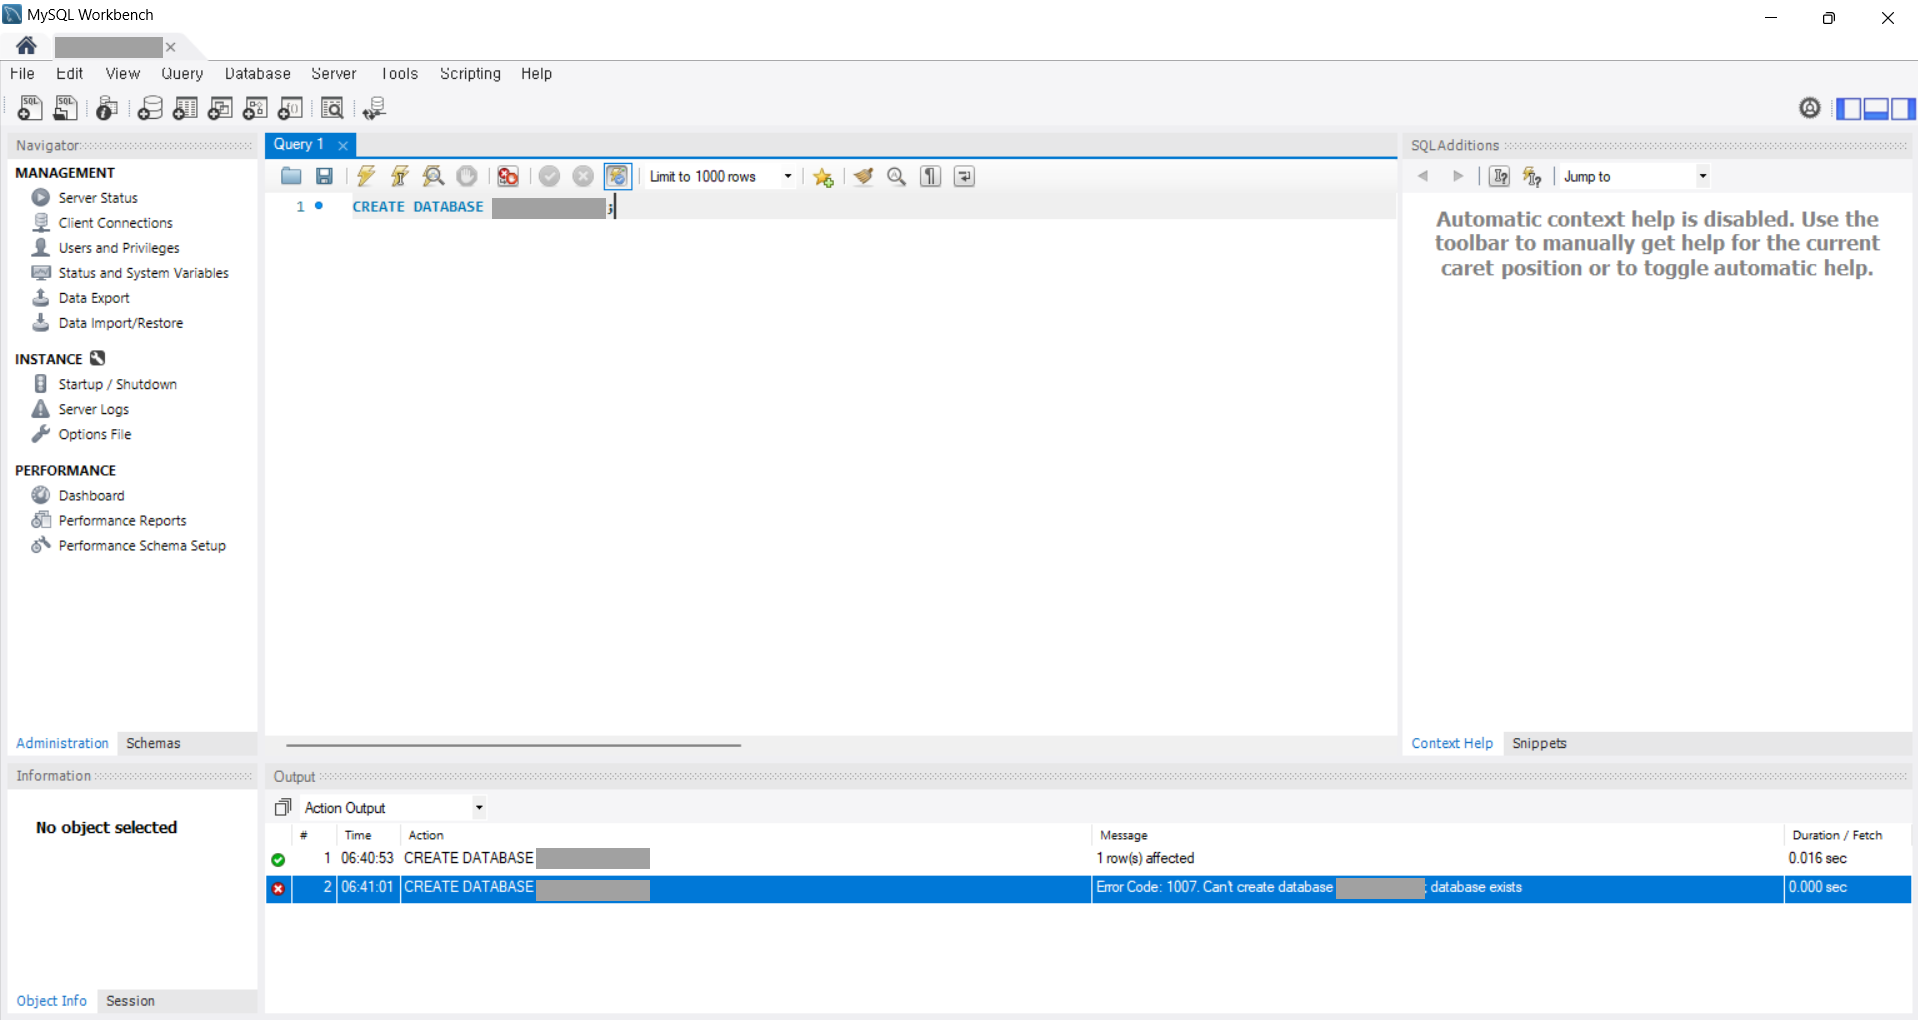Open the File menu
This screenshot has width=1918, height=1020.
22,74
